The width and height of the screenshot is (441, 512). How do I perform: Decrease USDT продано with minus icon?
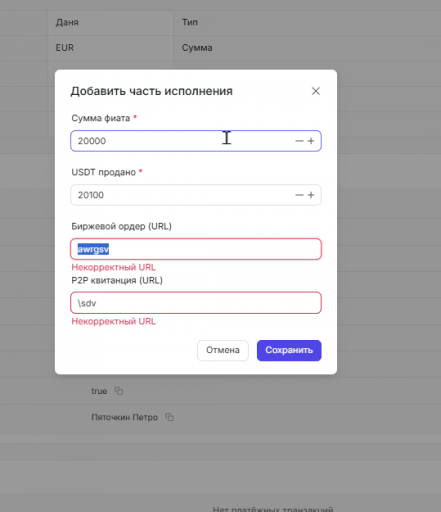click(299, 195)
